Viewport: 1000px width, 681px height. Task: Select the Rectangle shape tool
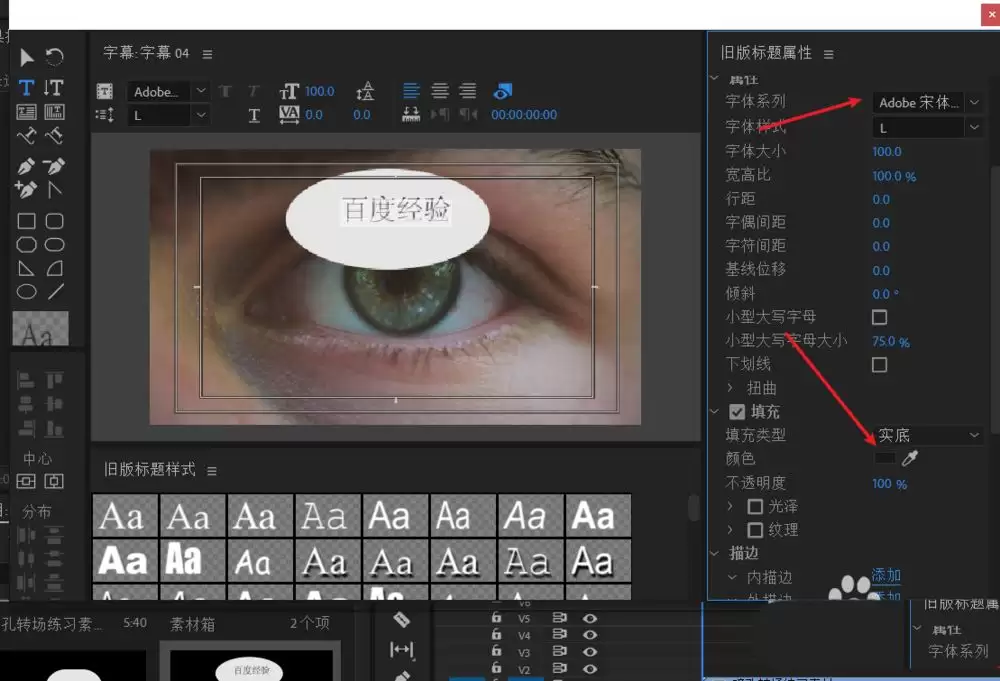(27, 221)
